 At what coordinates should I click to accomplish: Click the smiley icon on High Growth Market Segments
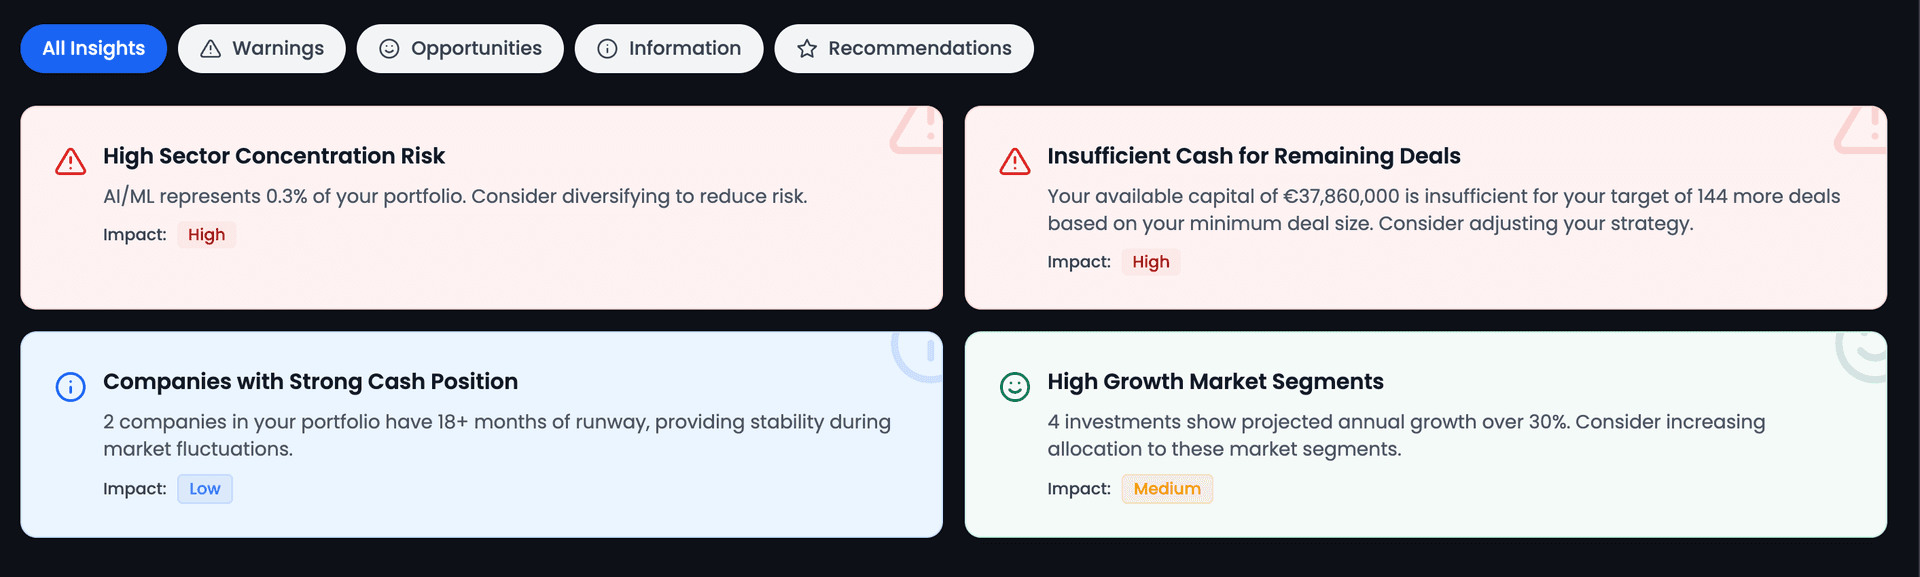(x=1014, y=386)
